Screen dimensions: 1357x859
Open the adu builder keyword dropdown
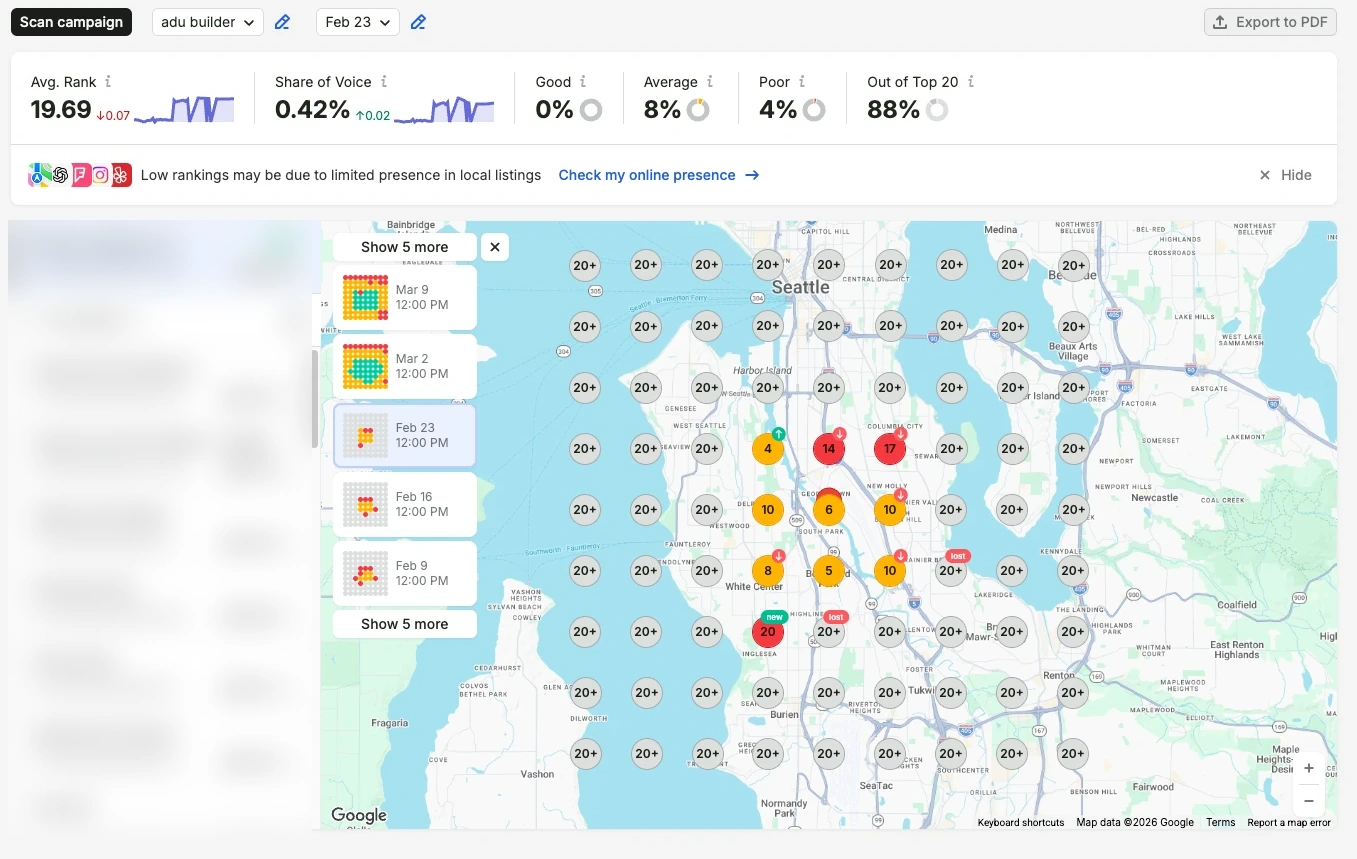pos(208,22)
